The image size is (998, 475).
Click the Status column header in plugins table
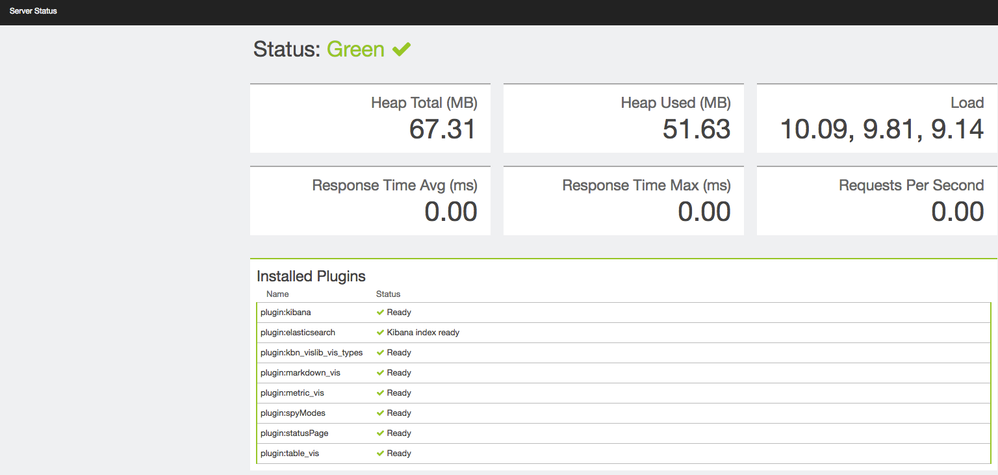click(388, 294)
